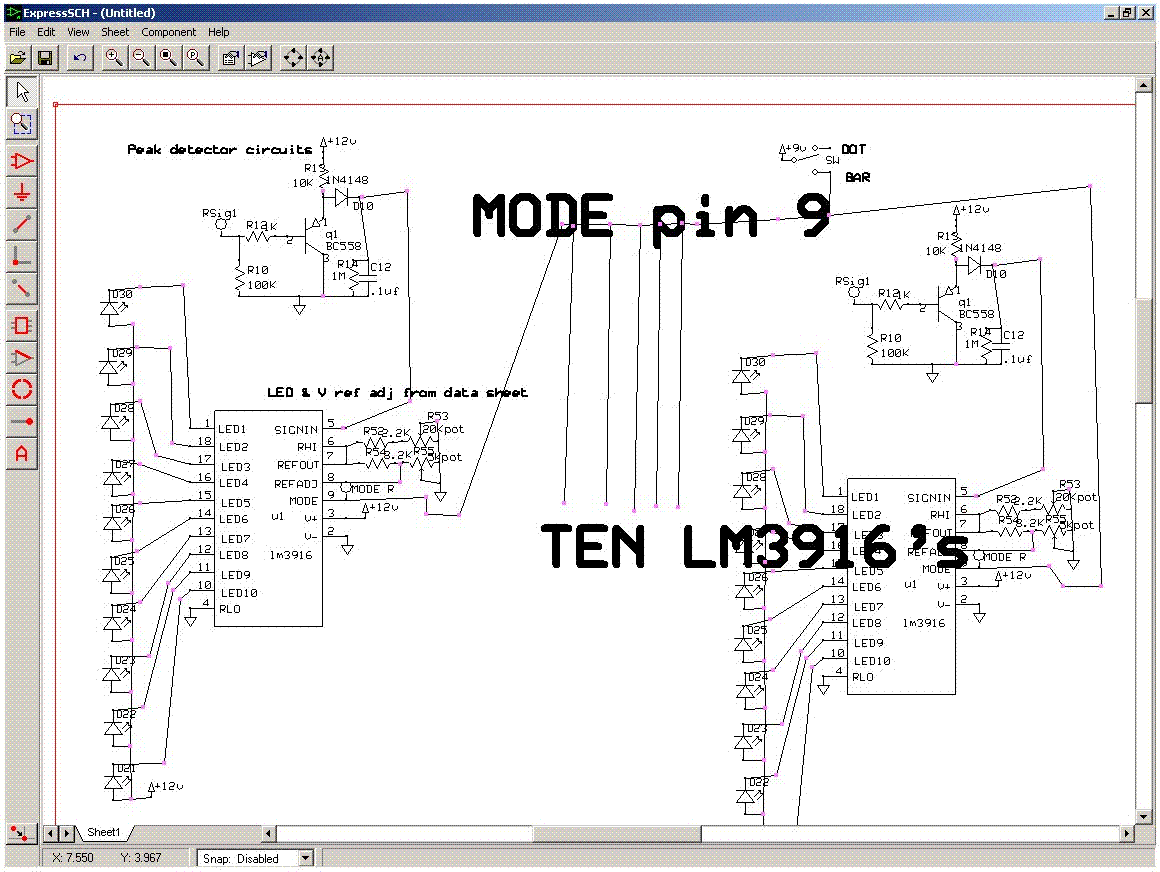The height and width of the screenshot is (872, 1160).
Task: Click the magnifier with the solid square
Action: click(168, 58)
